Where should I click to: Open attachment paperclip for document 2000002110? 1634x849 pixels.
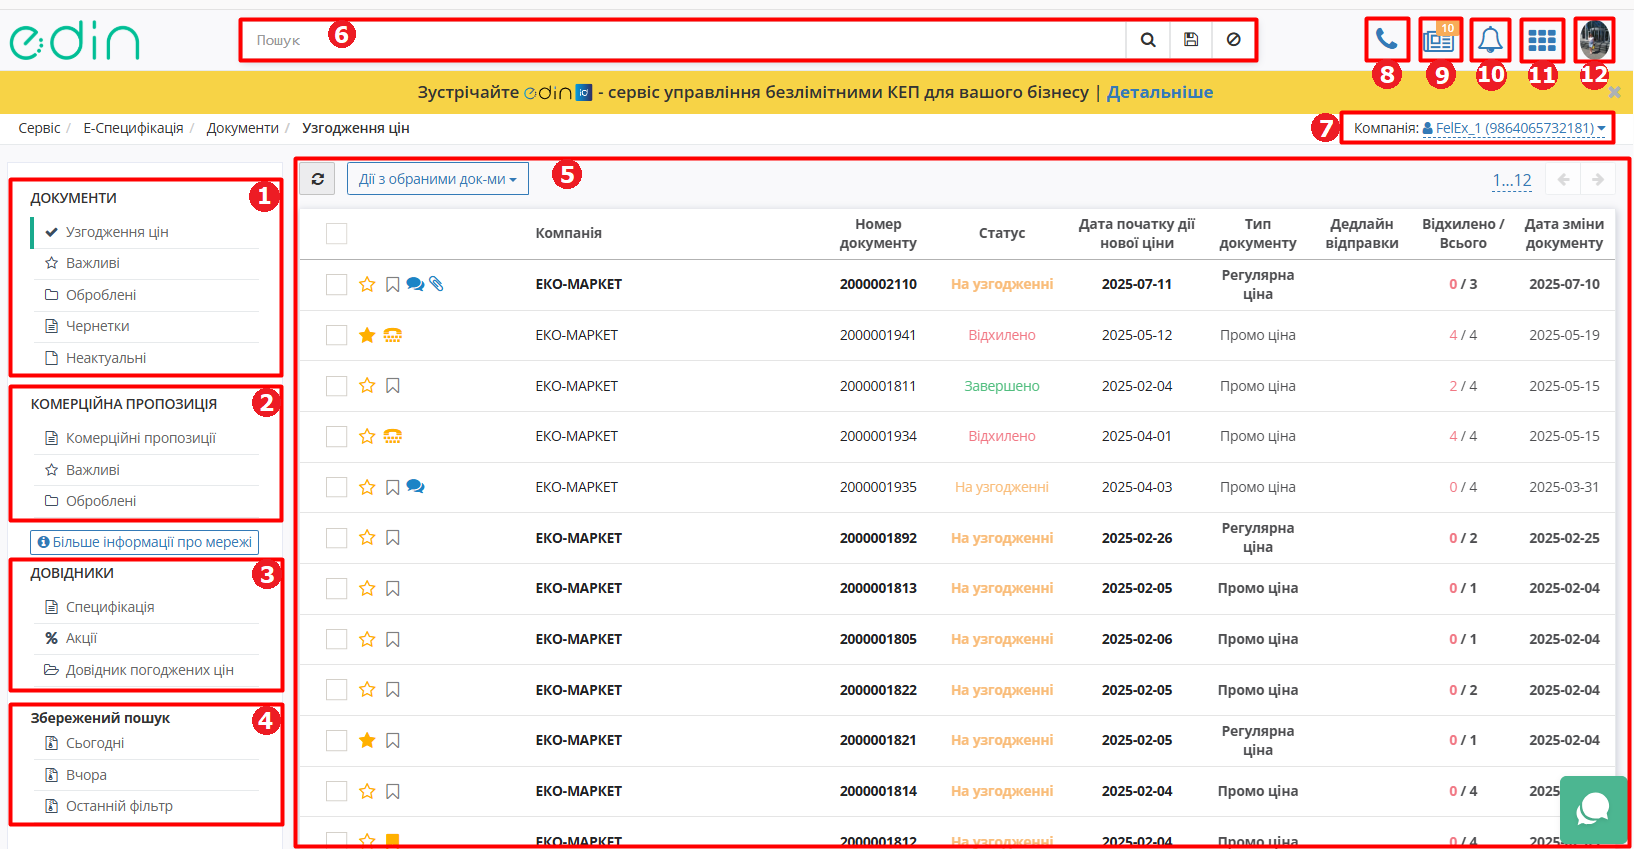point(436,284)
